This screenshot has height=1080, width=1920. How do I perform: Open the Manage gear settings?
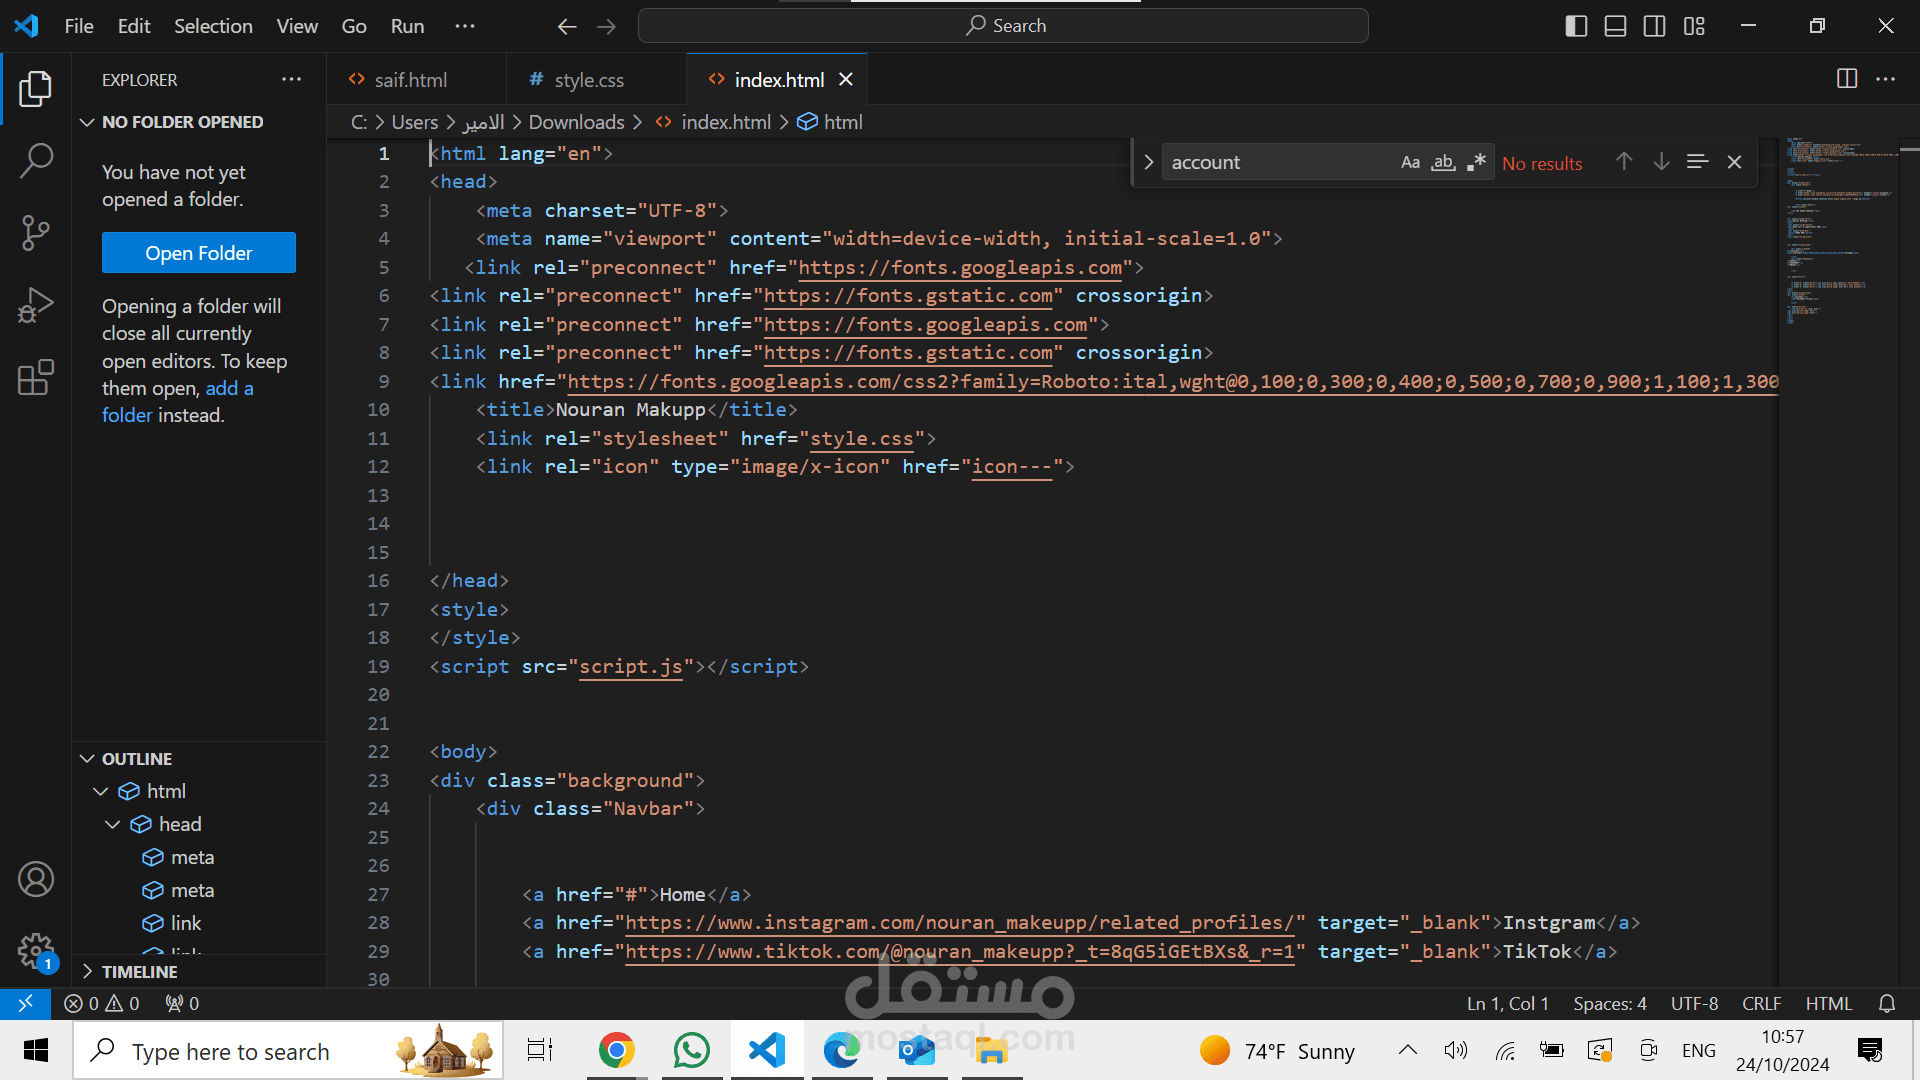coord(36,951)
